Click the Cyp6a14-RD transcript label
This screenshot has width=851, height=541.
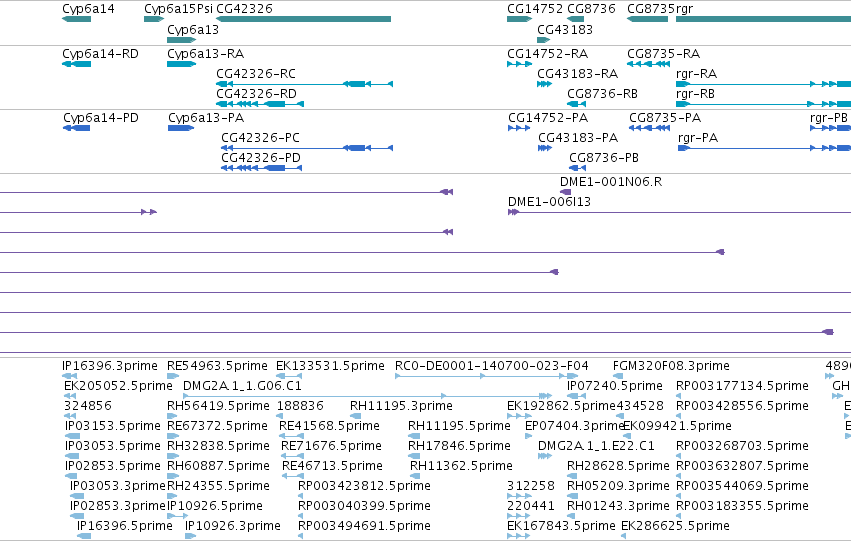[x=100, y=54]
